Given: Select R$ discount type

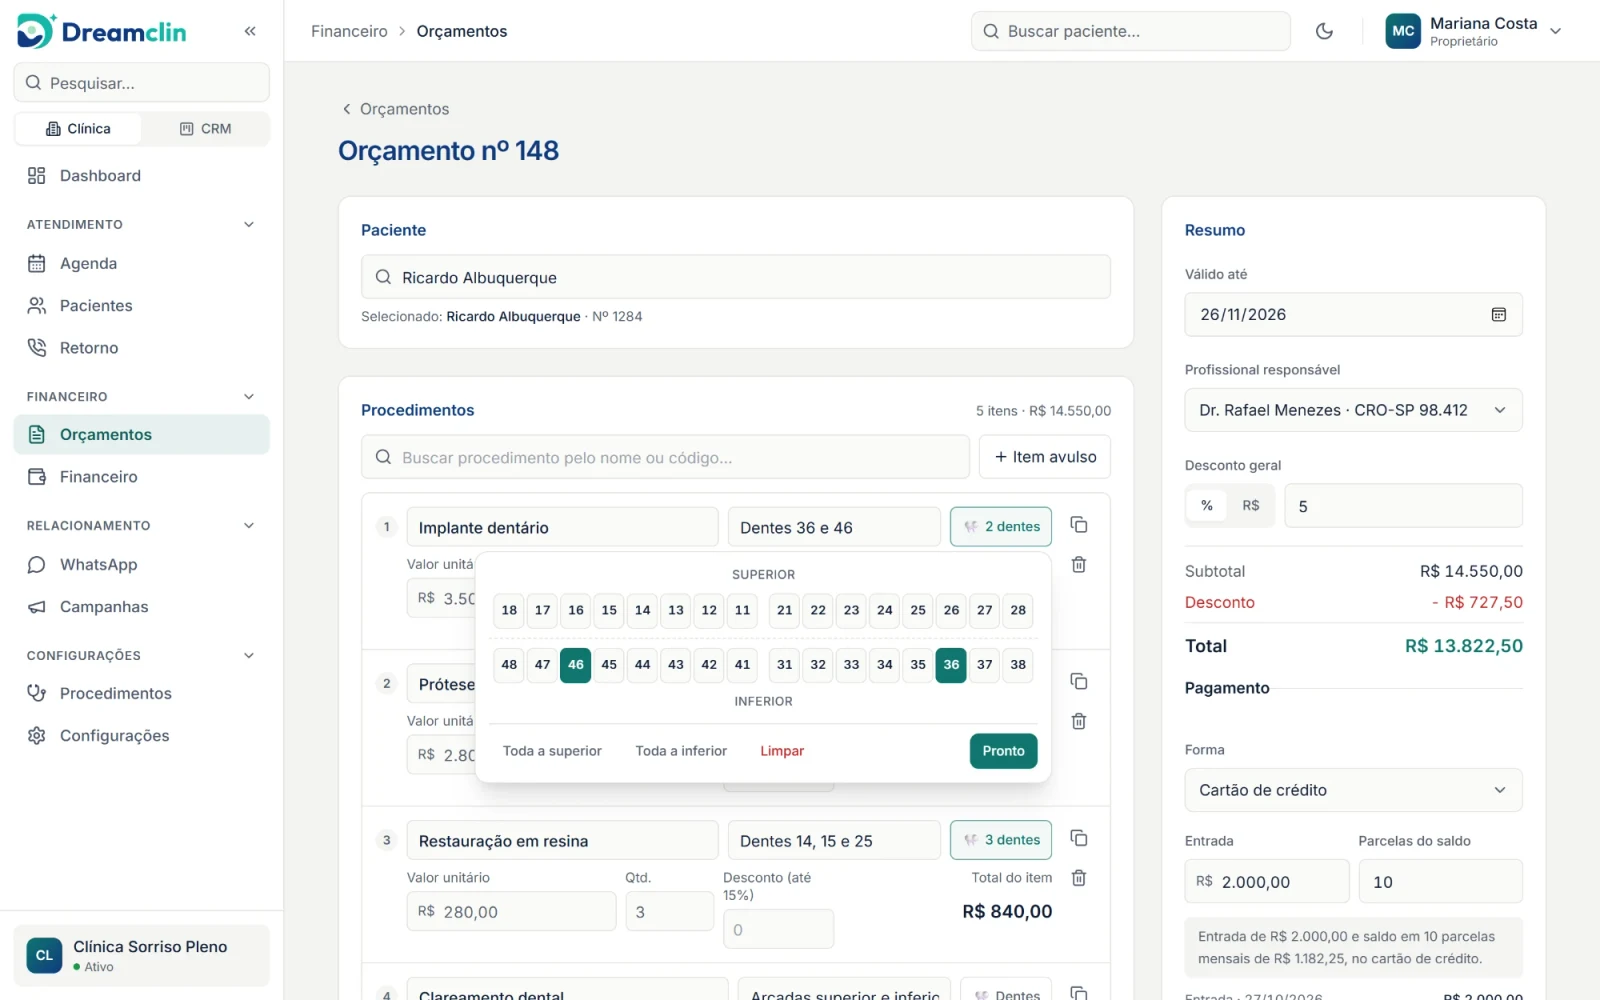Looking at the screenshot, I should (1251, 506).
